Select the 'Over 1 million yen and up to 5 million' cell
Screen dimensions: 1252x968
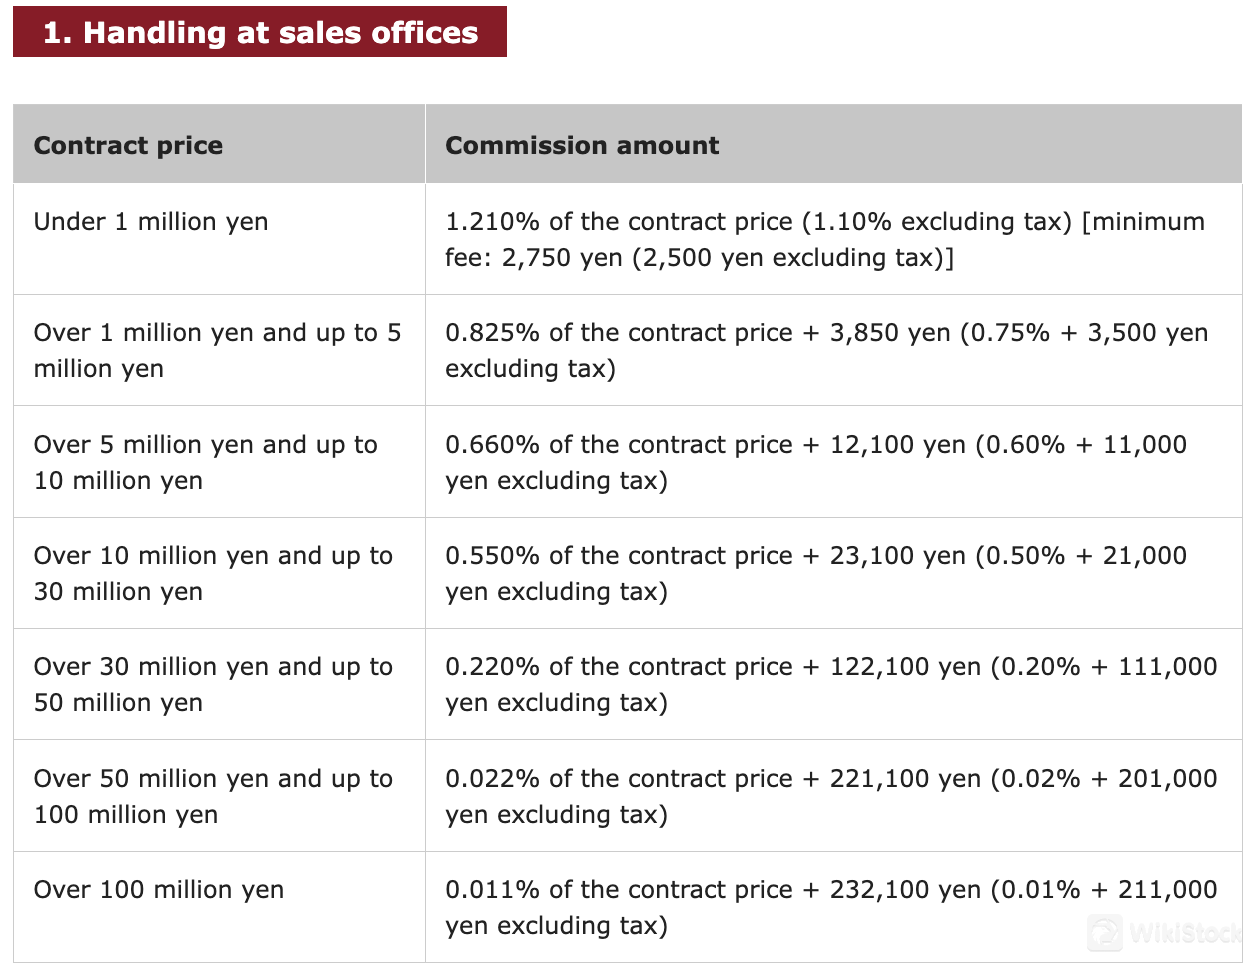click(x=217, y=350)
